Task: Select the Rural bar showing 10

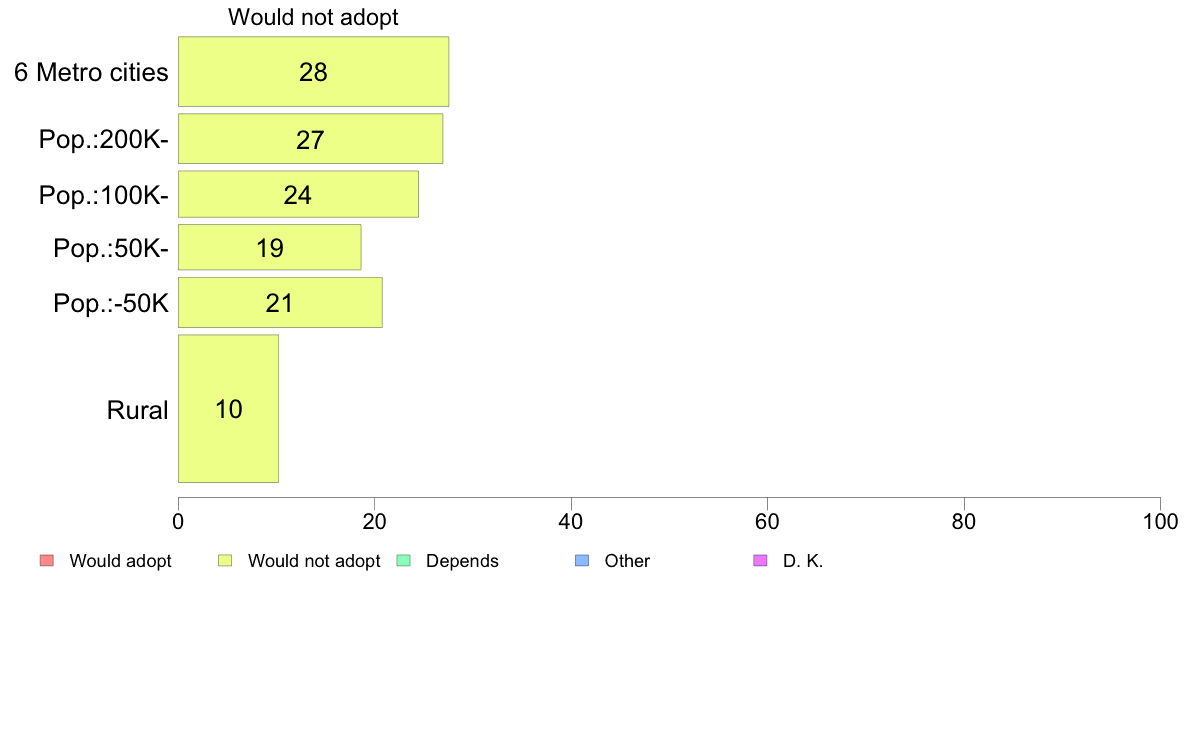Action: 229,409
